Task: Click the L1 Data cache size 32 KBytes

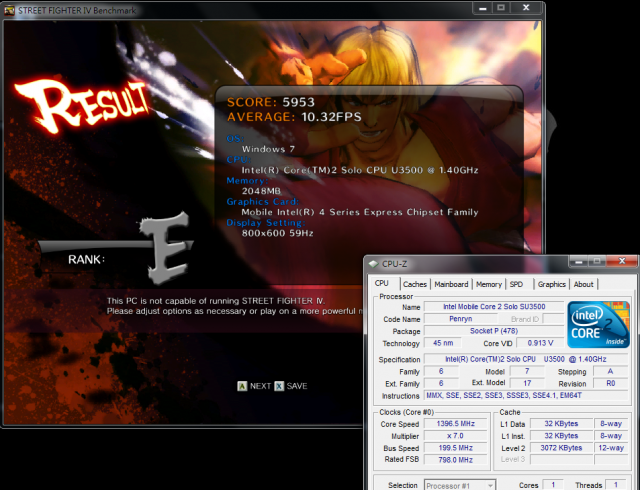Action: point(561,424)
